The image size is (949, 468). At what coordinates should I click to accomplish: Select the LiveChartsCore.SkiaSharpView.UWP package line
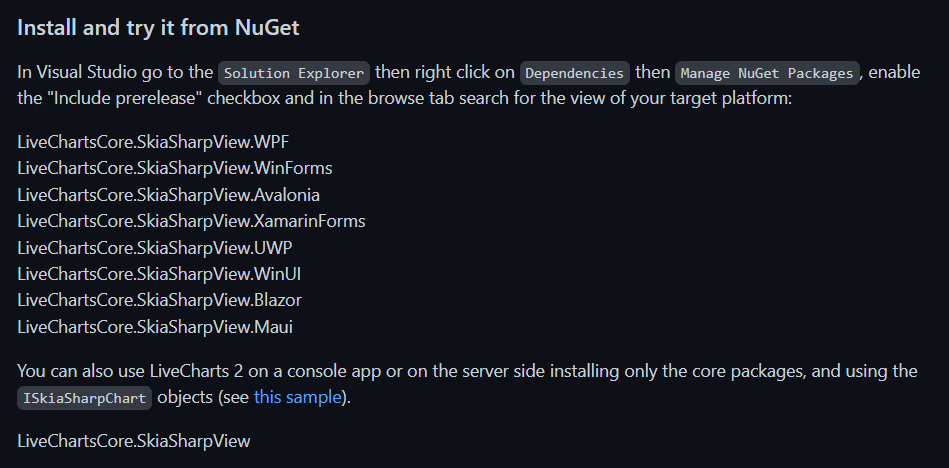155,248
